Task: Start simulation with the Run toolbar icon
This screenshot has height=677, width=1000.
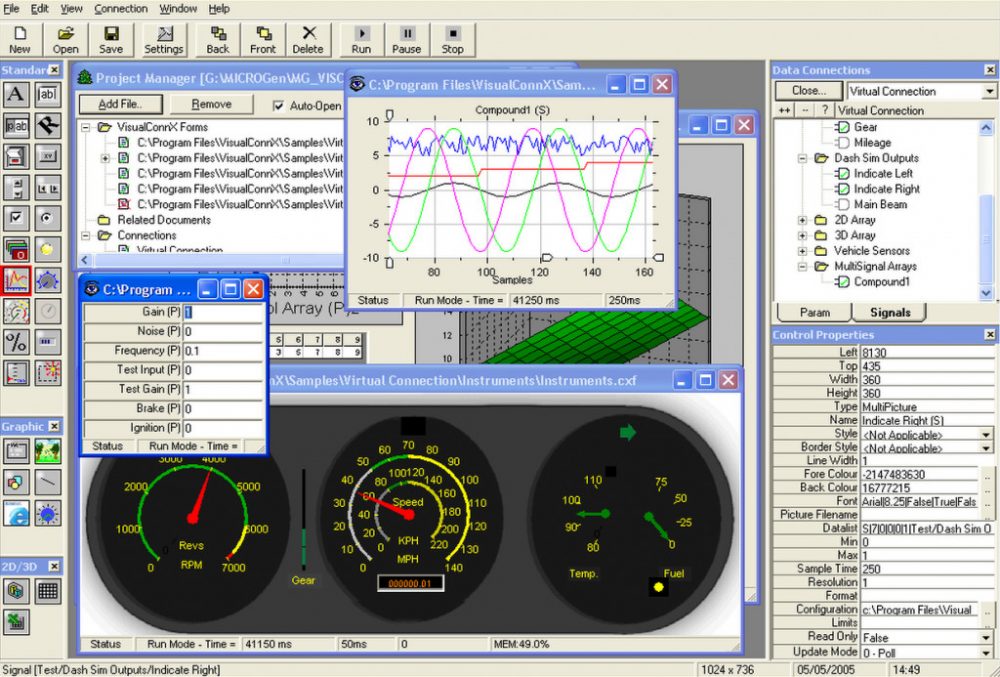Action: 361,40
